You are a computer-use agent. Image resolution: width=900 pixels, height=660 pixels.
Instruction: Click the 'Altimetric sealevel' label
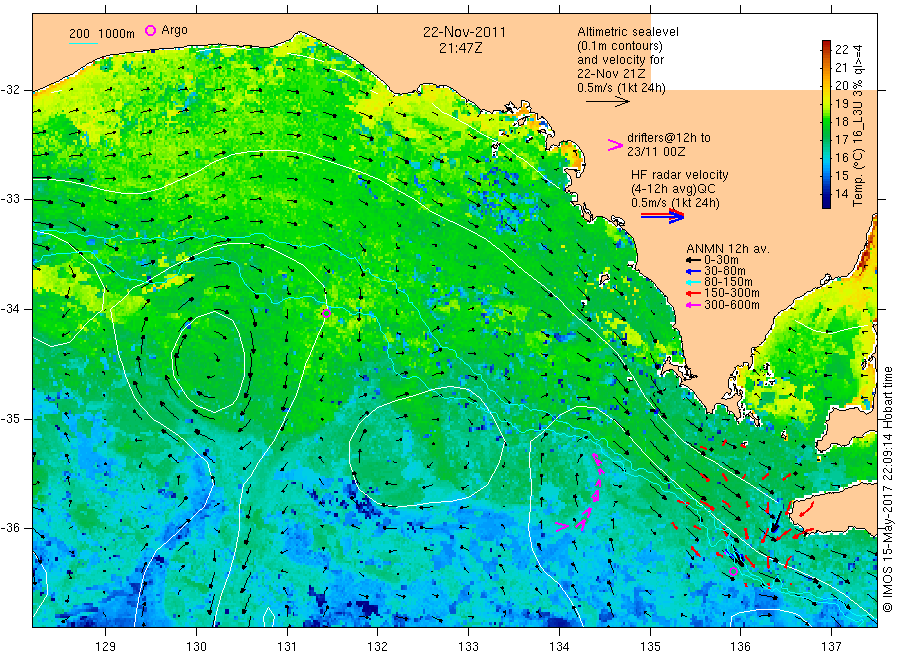click(x=628, y=32)
